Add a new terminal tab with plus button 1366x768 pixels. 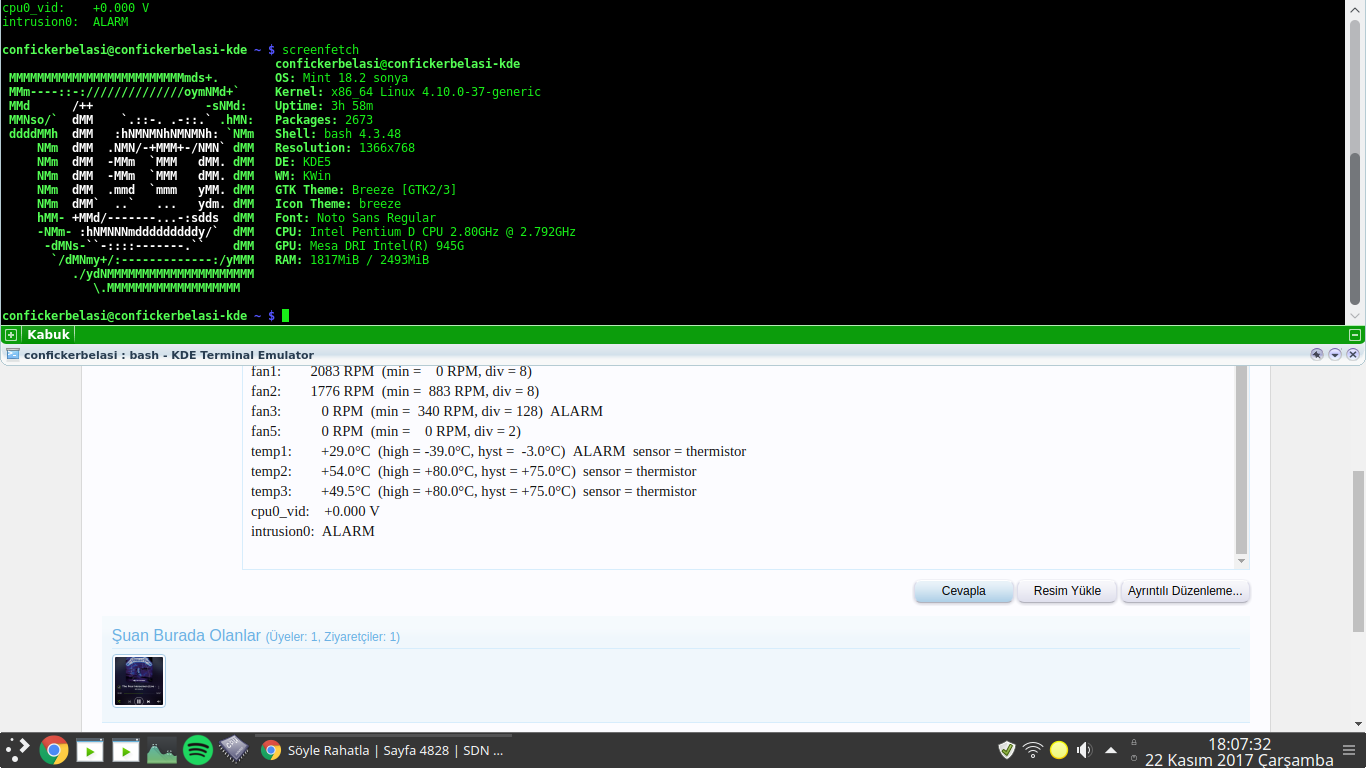coord(10,335)
